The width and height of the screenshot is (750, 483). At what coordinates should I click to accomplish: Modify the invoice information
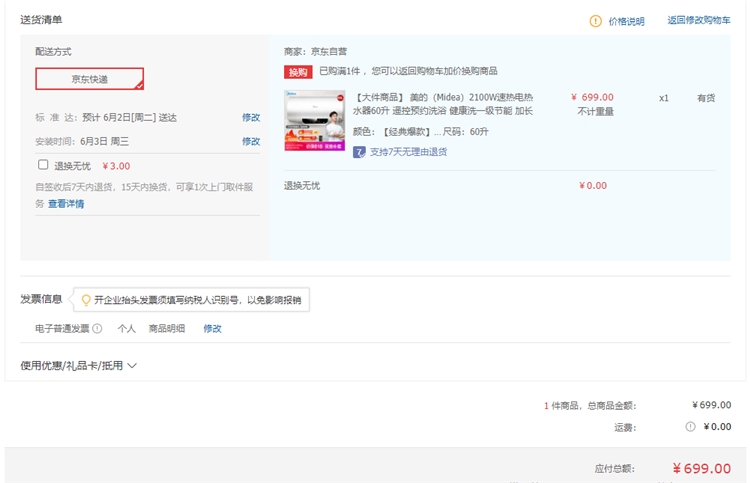point(212,329)
